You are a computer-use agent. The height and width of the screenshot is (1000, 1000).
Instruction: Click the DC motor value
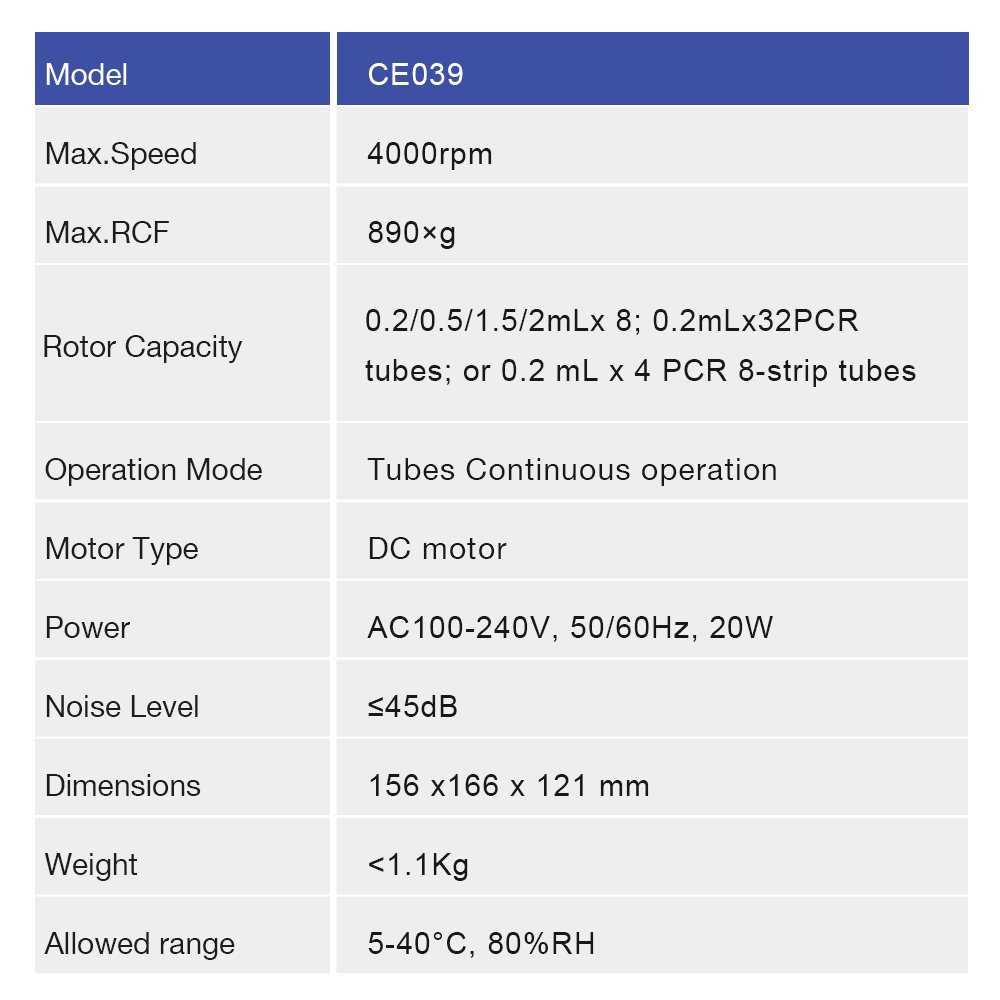point(437,549)
